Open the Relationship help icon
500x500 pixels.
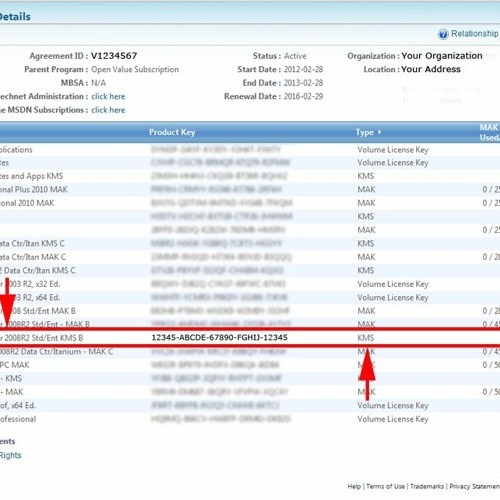coord(443,34)
